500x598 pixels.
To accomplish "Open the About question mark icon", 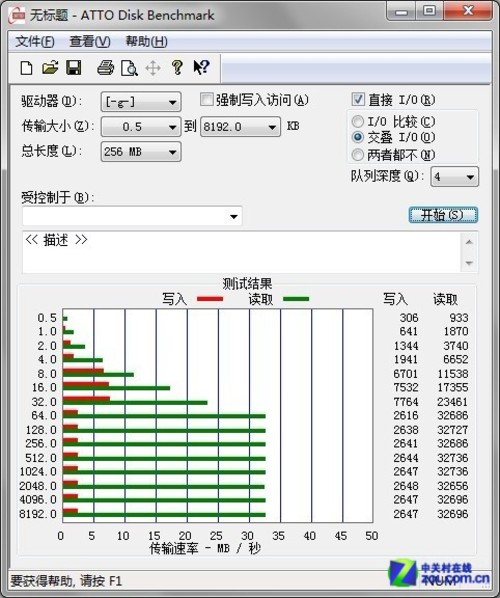I will [177, 68].
